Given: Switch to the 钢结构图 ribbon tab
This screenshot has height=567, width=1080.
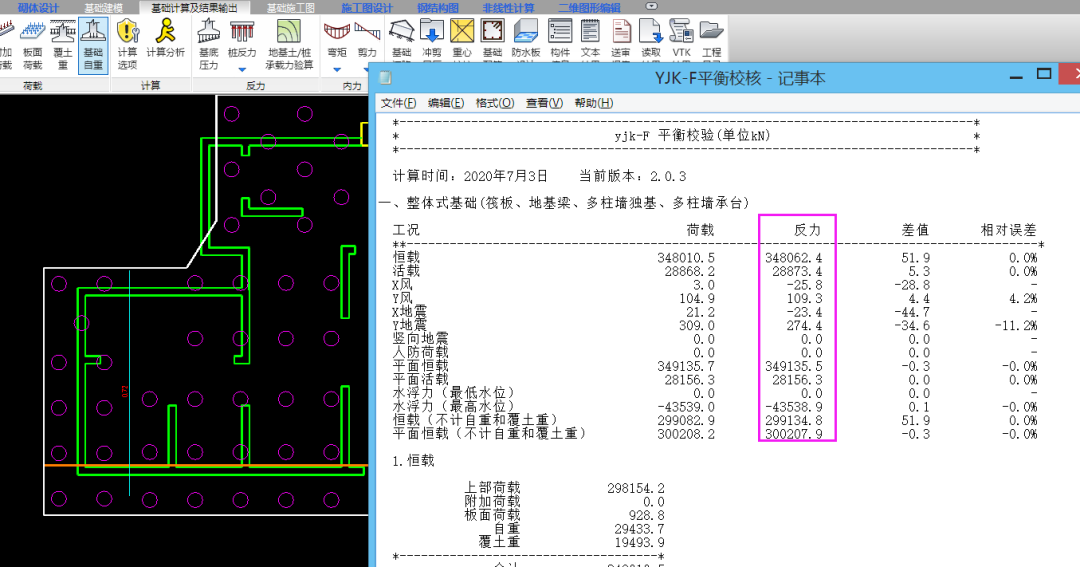Looking at the screenshot, I should pos(438,8).
